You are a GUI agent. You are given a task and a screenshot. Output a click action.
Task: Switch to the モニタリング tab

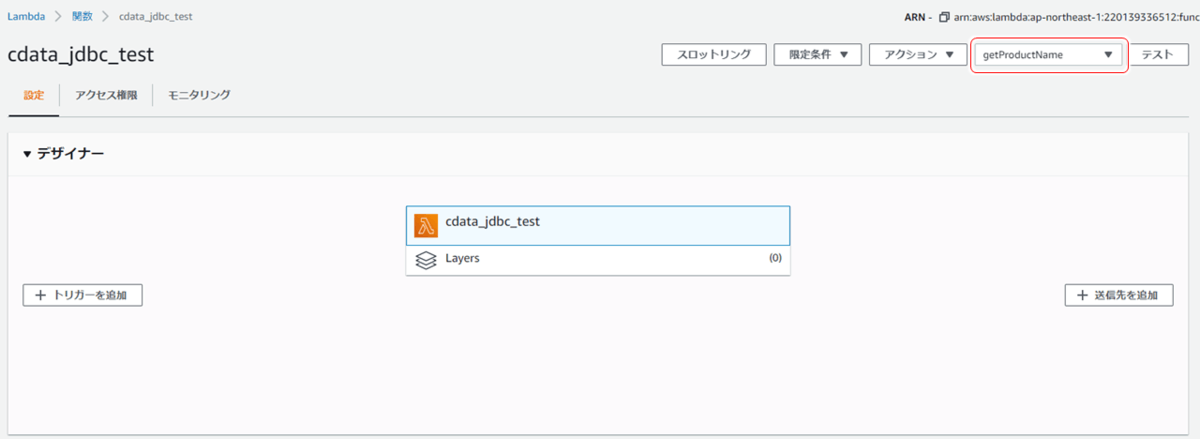coord(199,95)
